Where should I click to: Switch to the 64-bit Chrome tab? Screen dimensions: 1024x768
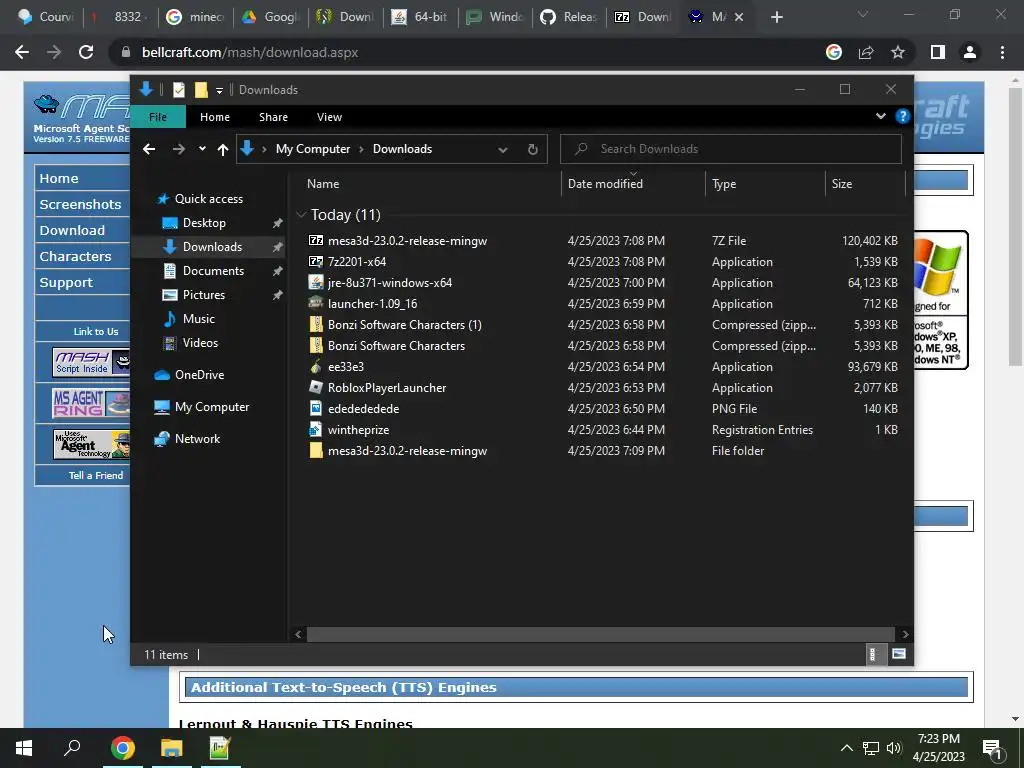[x=419, y=17]
